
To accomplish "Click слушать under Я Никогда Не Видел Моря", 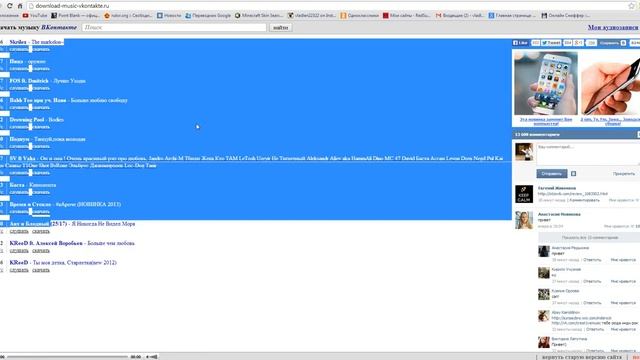I will click(19, 231).
